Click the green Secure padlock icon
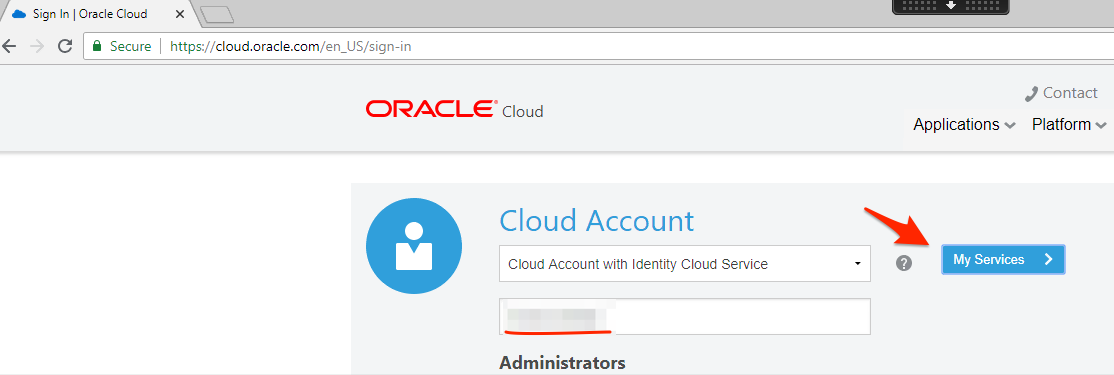Viewport: 1114px width, 375px height. pyautogui.click(x=97, y=46)
